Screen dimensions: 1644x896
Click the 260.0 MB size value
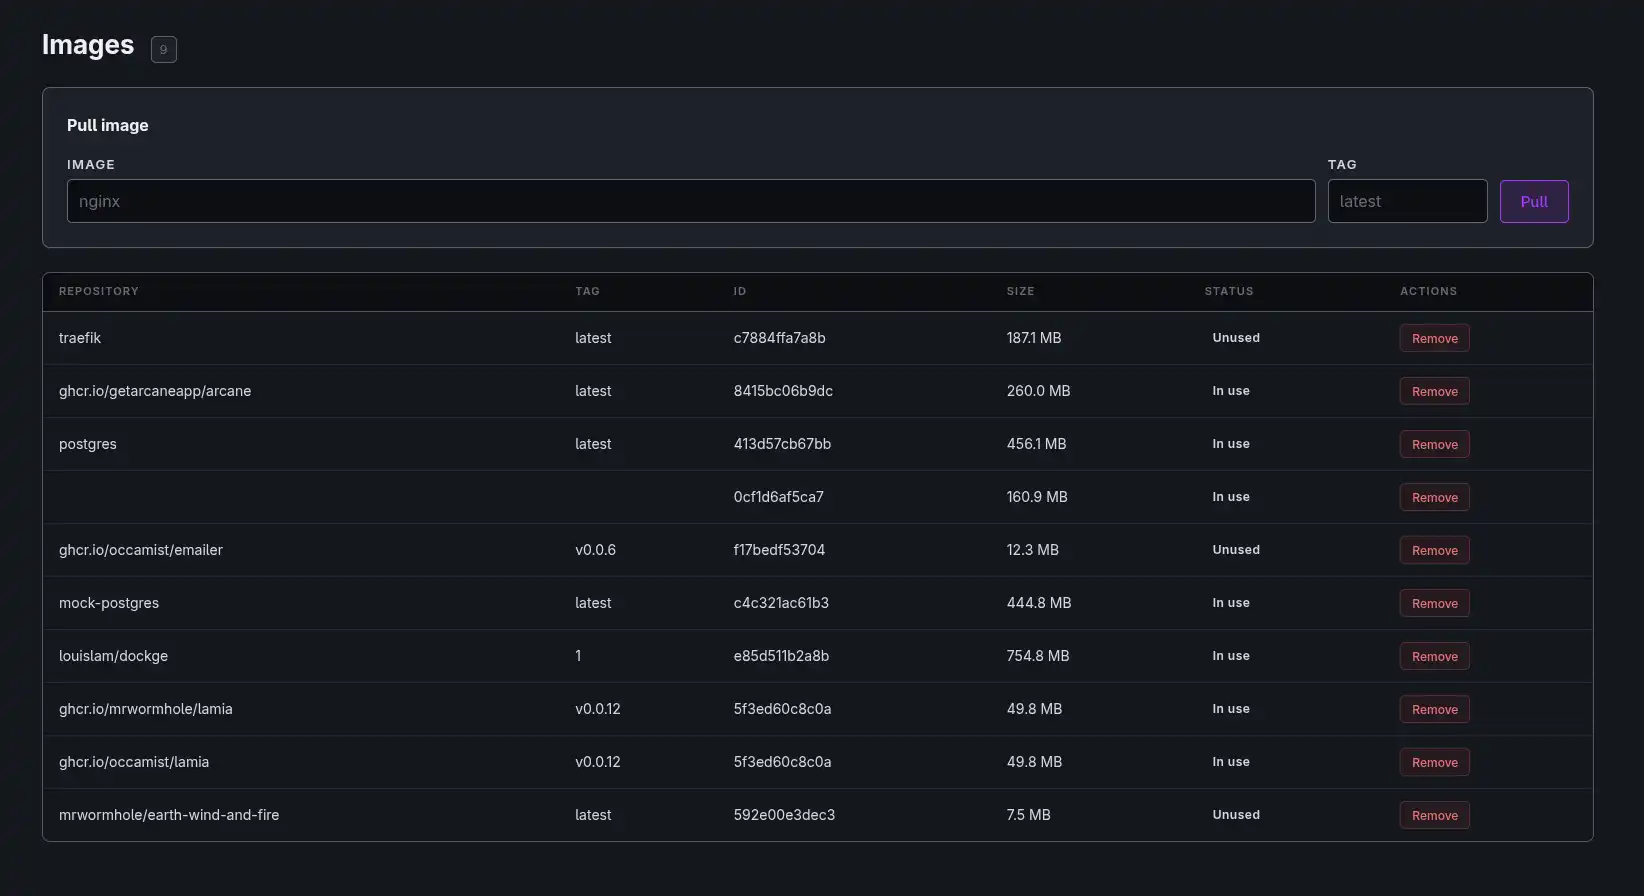click(x=1038, y=391)
